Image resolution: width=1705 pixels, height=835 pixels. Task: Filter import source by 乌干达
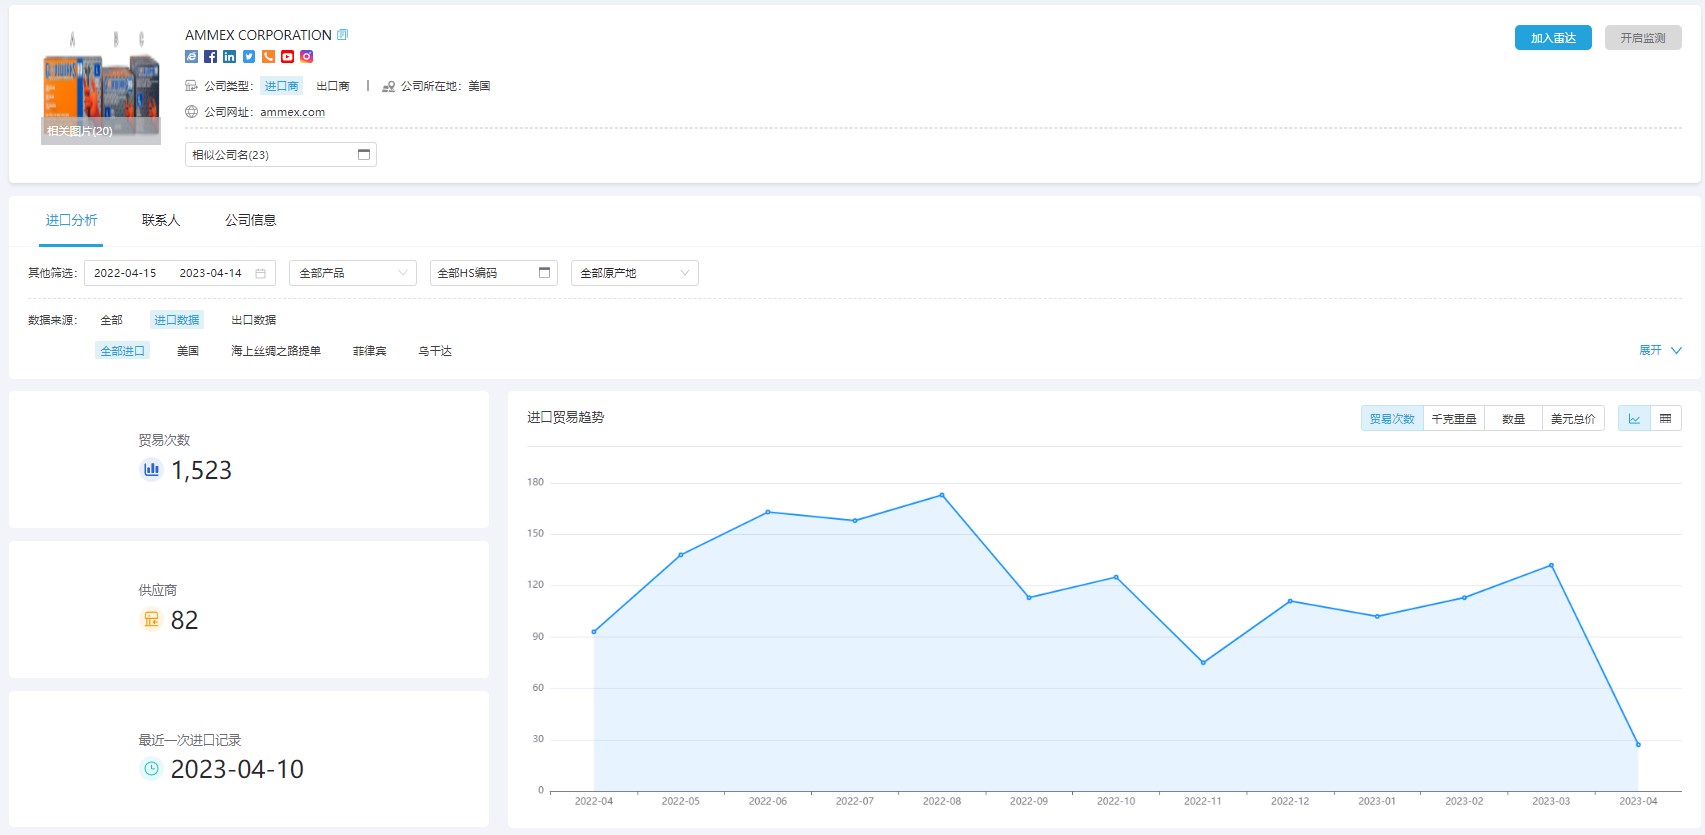click(x=435, y=351)
